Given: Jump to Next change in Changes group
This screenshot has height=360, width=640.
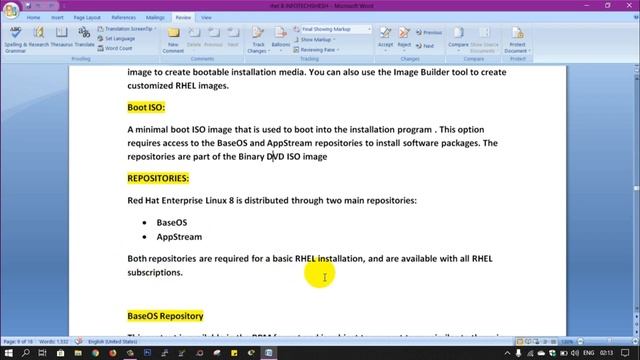Looking at the screenshot, I should [425, 46].
